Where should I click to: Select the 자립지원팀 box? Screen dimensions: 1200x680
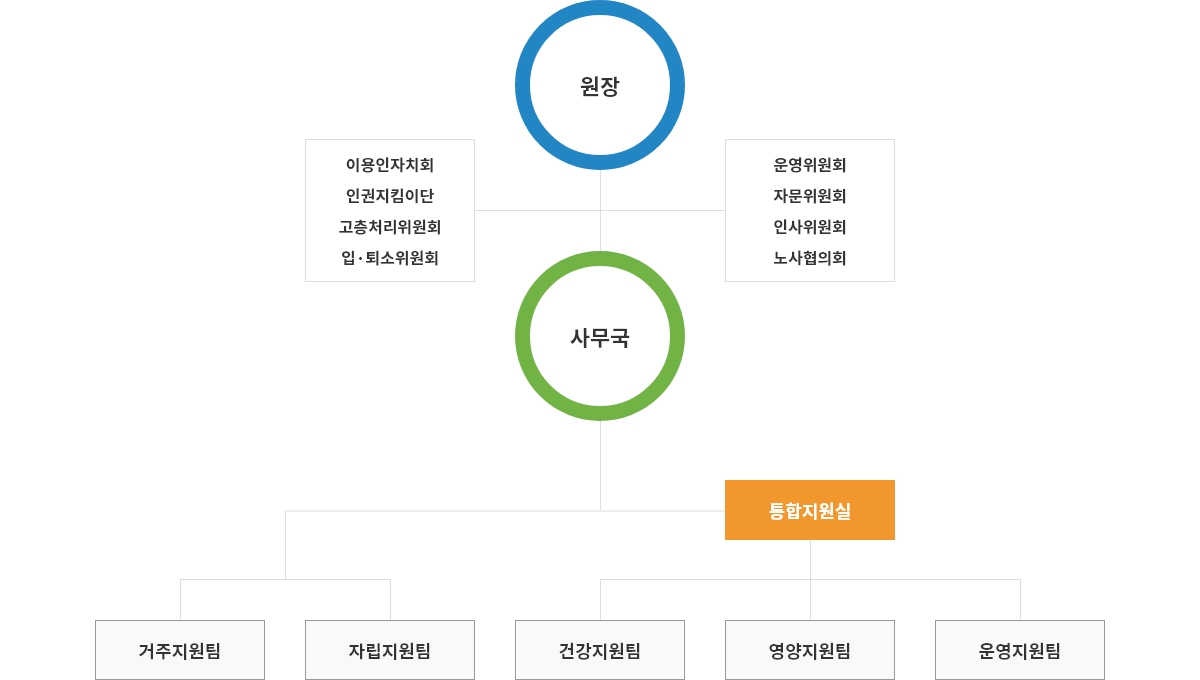coord(390,650)
